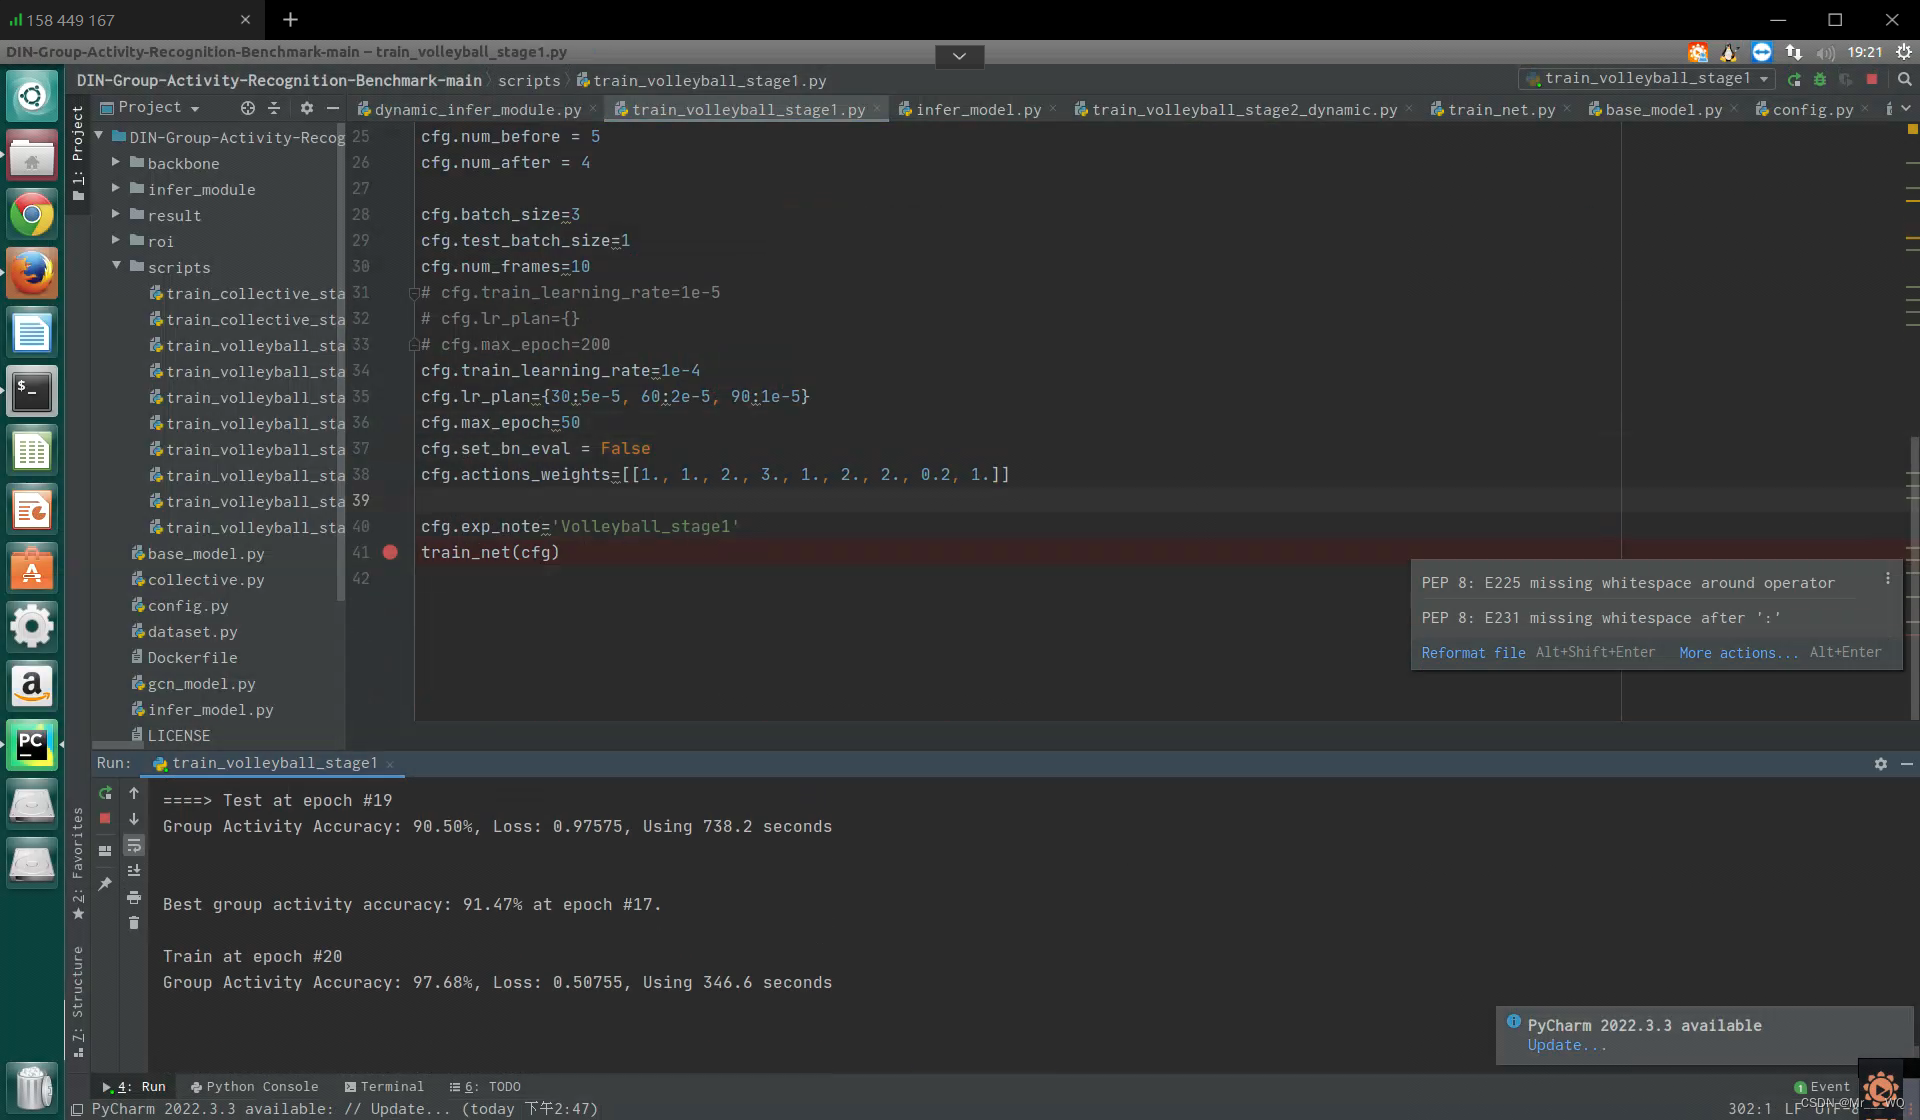Toggle scroll to end of console
The image size is (1920, 1120).
click(x=134, y=871)
